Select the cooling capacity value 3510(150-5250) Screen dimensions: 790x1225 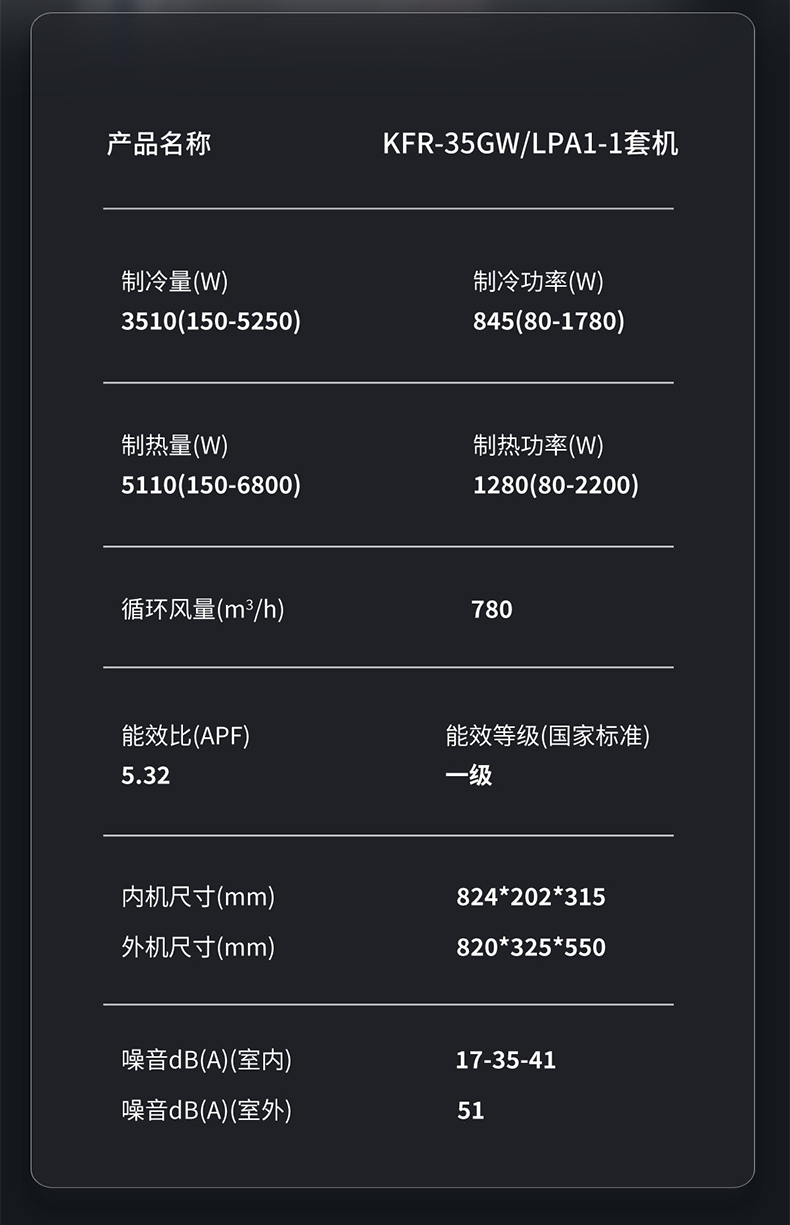(x=211, y=321)
